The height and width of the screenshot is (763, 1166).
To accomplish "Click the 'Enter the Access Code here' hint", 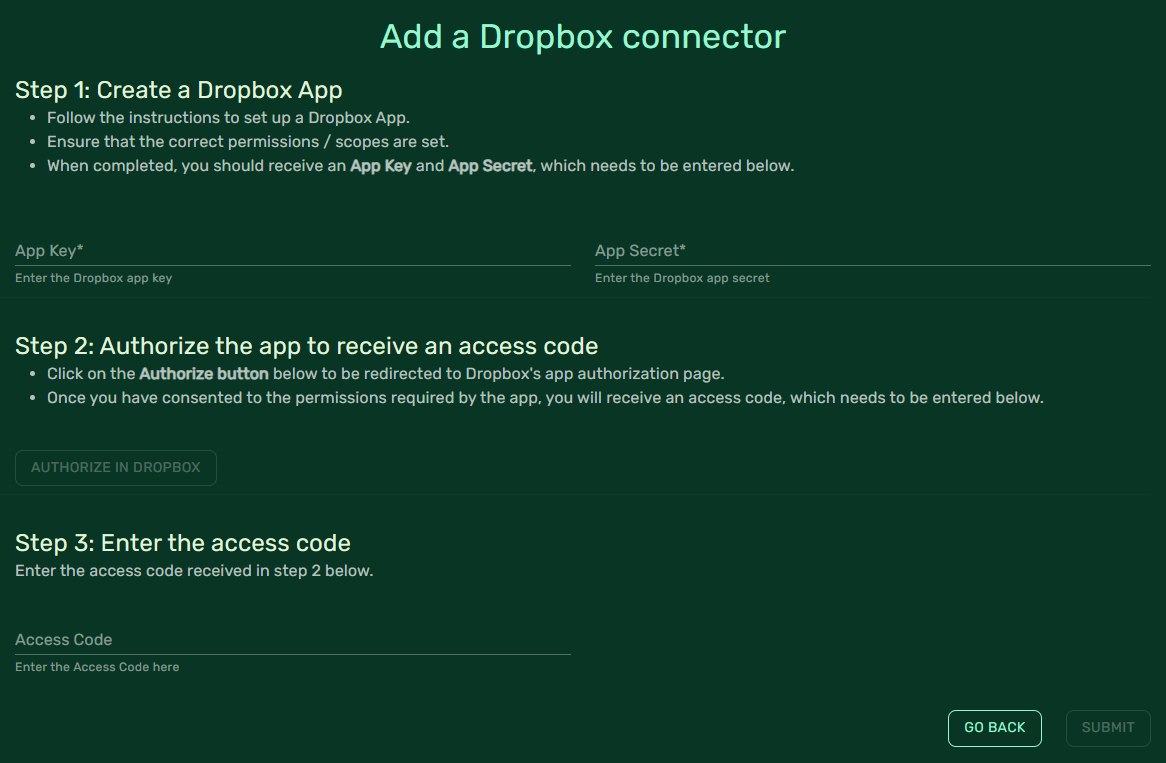I will pos(97,667).
